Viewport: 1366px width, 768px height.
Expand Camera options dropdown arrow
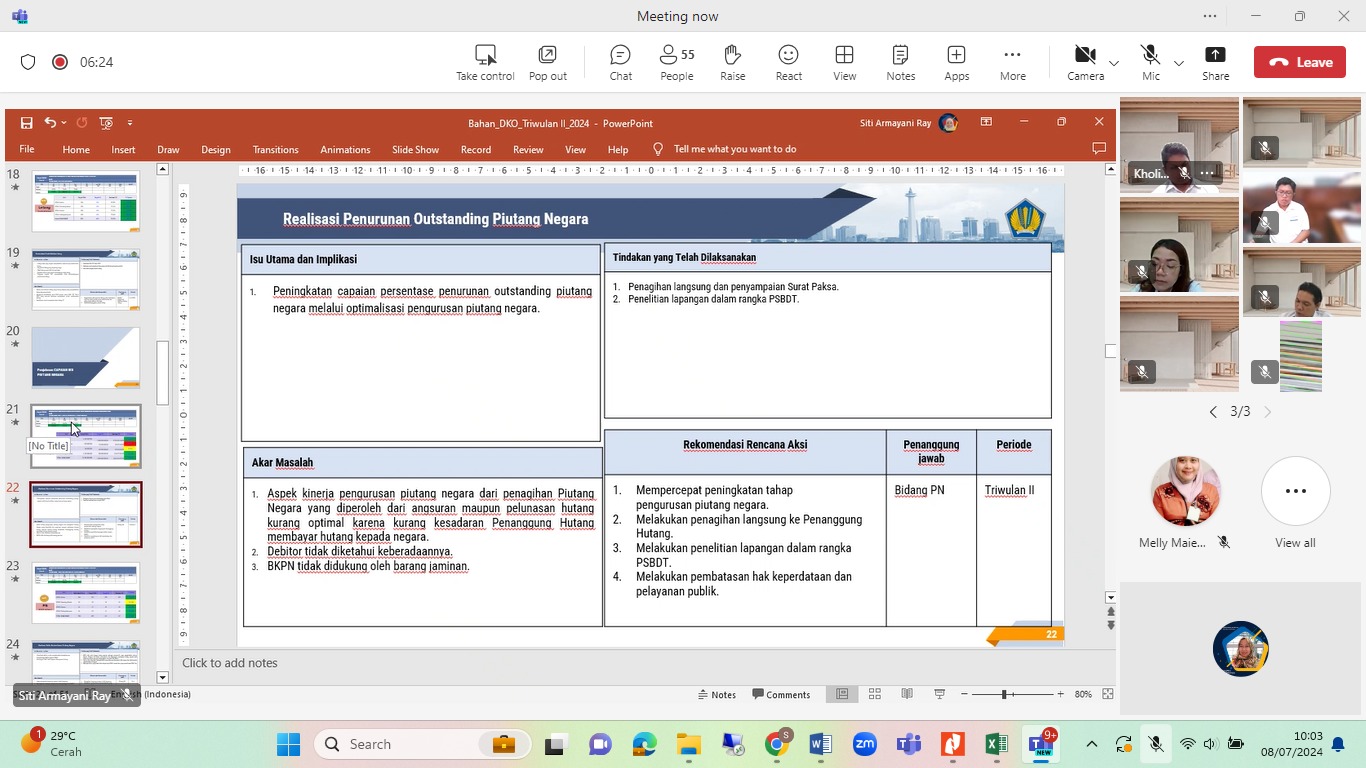pyautogui.click(x=1114, y=63)
